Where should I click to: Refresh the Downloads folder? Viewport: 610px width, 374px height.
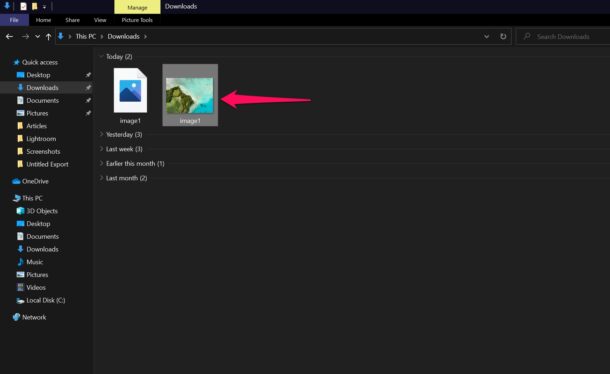point(503,36)
